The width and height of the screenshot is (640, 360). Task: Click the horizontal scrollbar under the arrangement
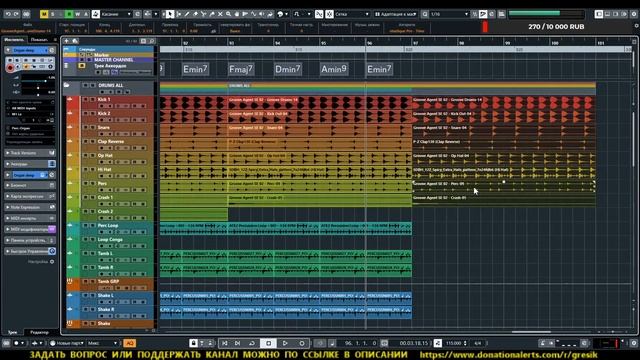tap(531, 332)
